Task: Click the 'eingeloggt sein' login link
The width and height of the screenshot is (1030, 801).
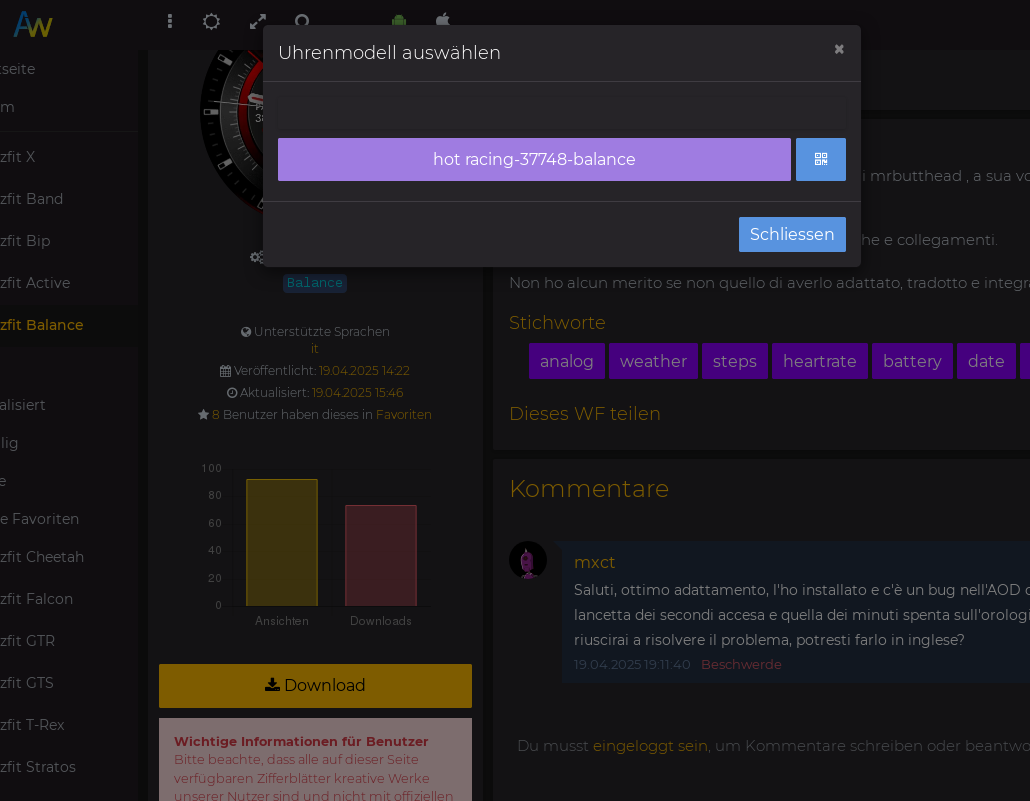Action: pyautogui.click(x=650, y=745)
